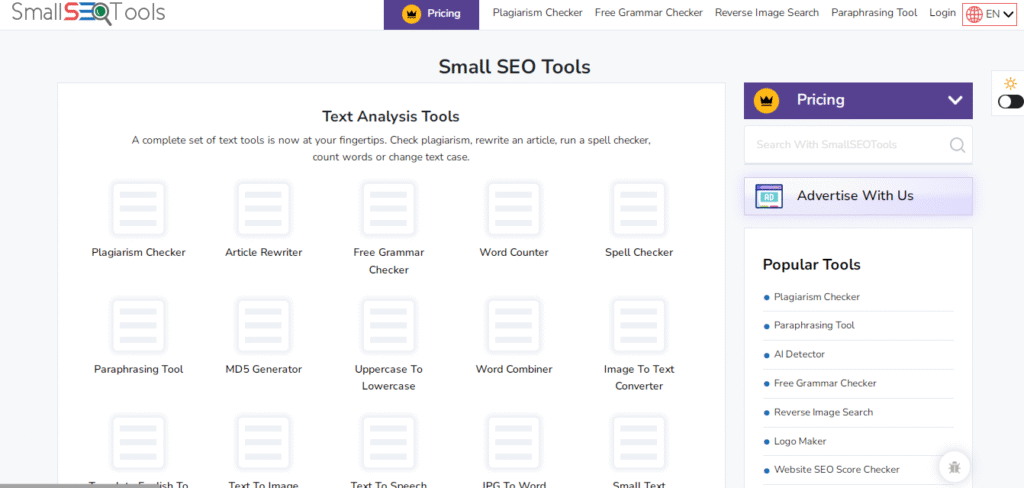Open the Spell Checker tool icon
Image resolution: width=1024 pixels, height=488 pixels.
click(x=639, y=208)
